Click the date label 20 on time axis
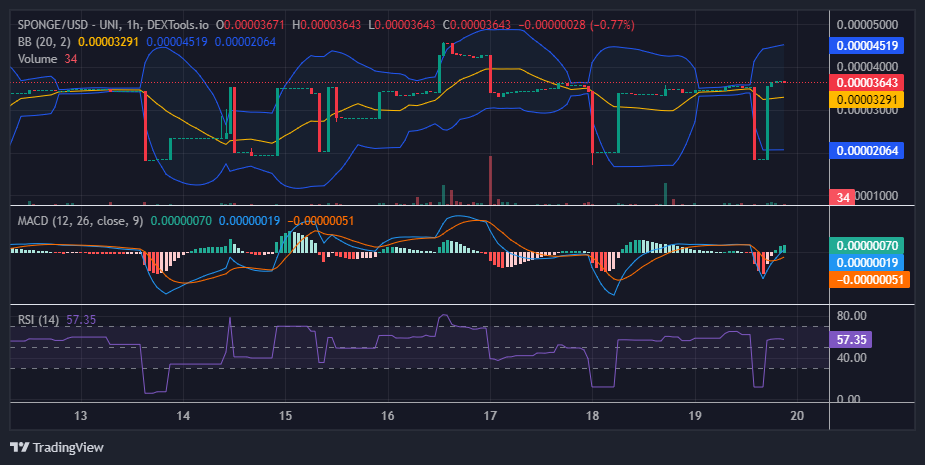 (797, 415)
